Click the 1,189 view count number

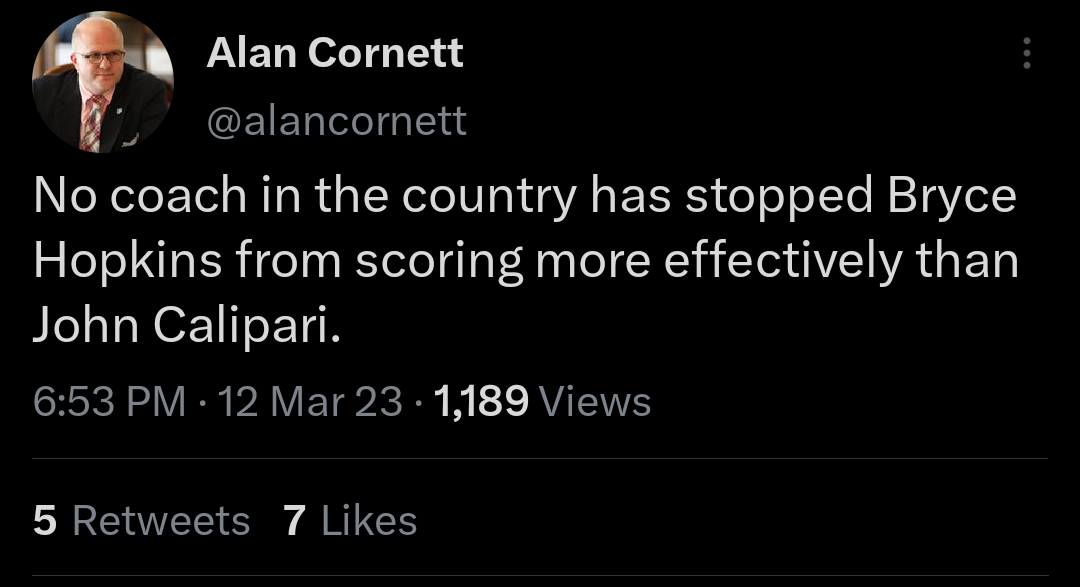click(x=482, y=402)
